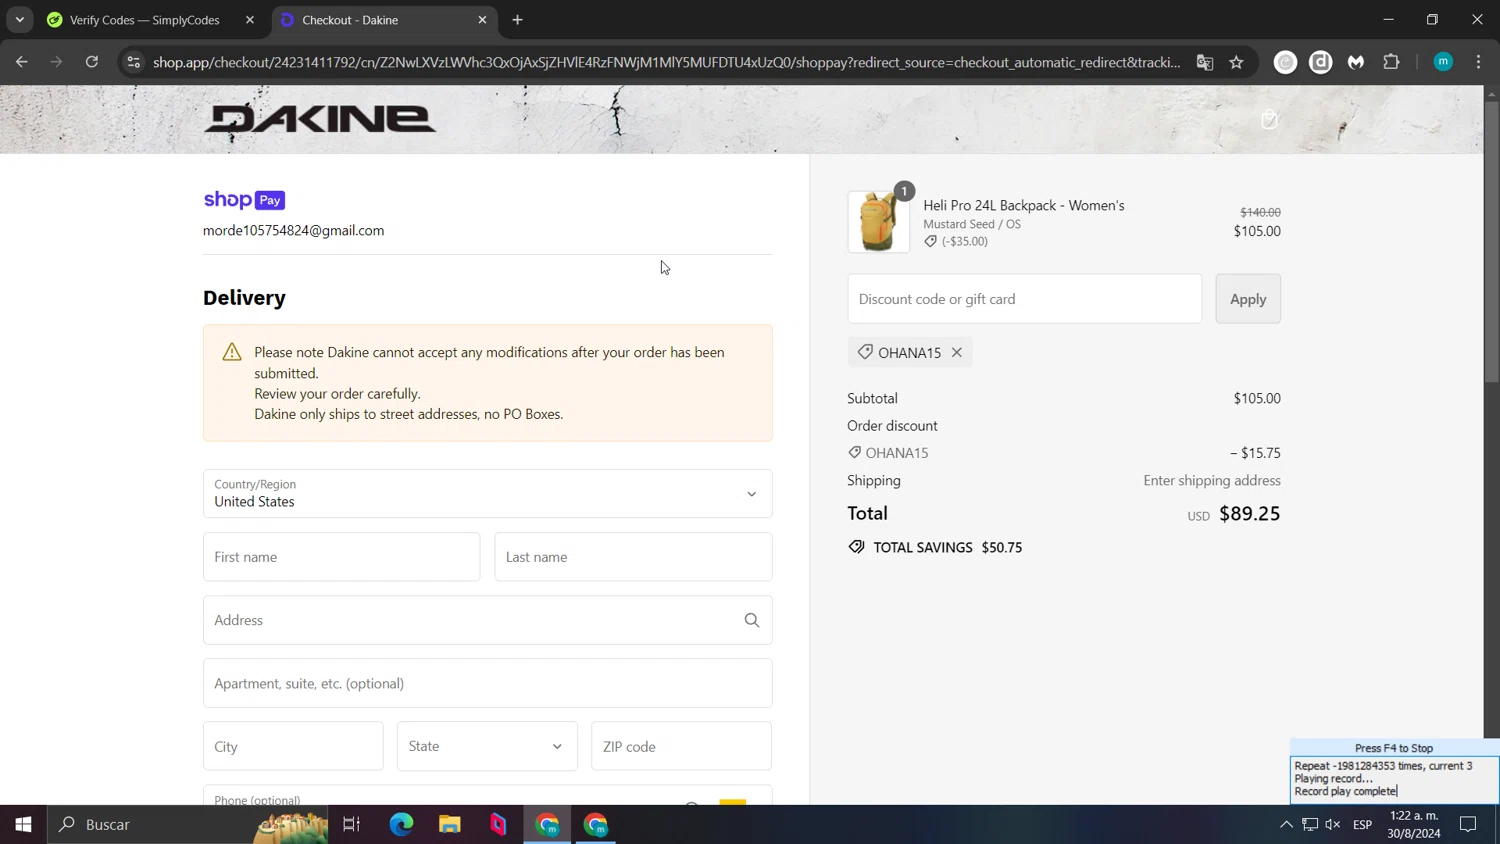Go back to previous page

(x=22, y=62)
